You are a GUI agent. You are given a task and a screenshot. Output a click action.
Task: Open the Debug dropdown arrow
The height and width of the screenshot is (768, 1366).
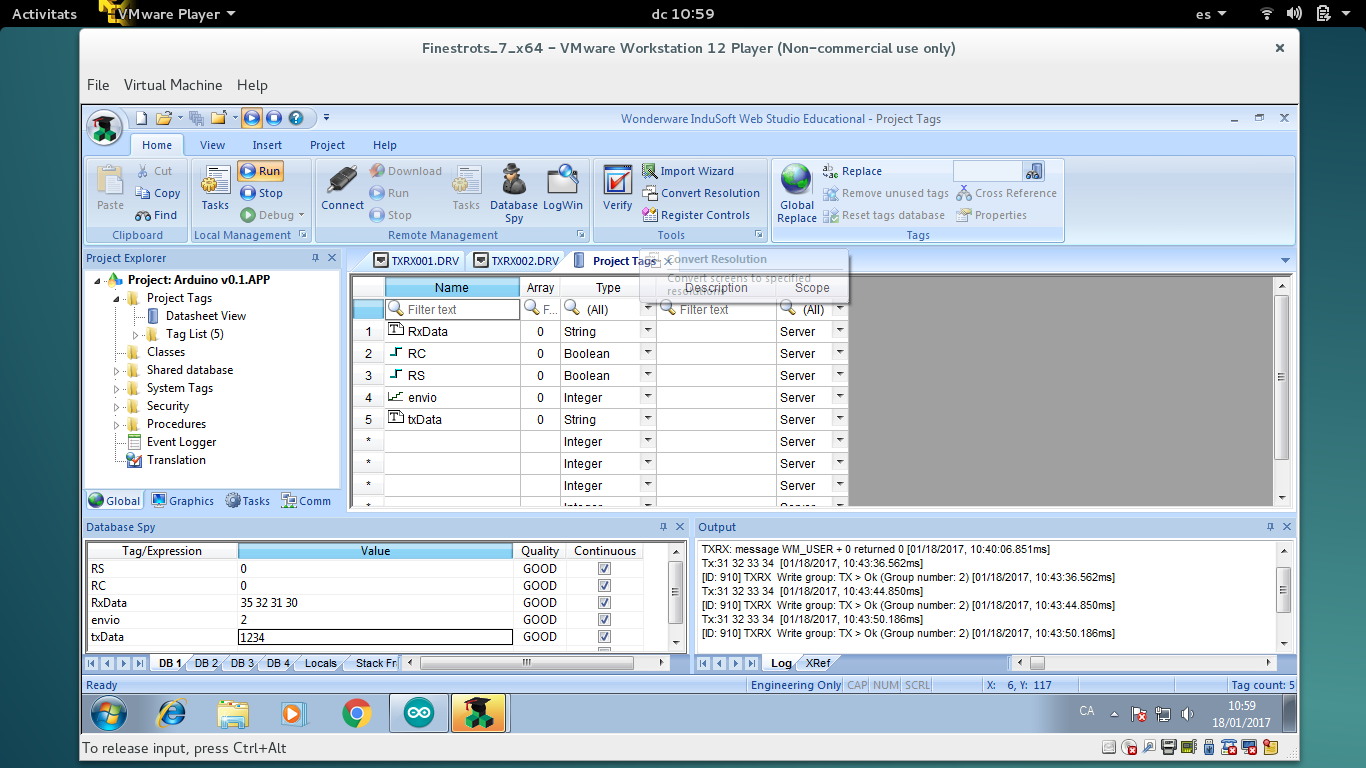(x=301, y=215)
